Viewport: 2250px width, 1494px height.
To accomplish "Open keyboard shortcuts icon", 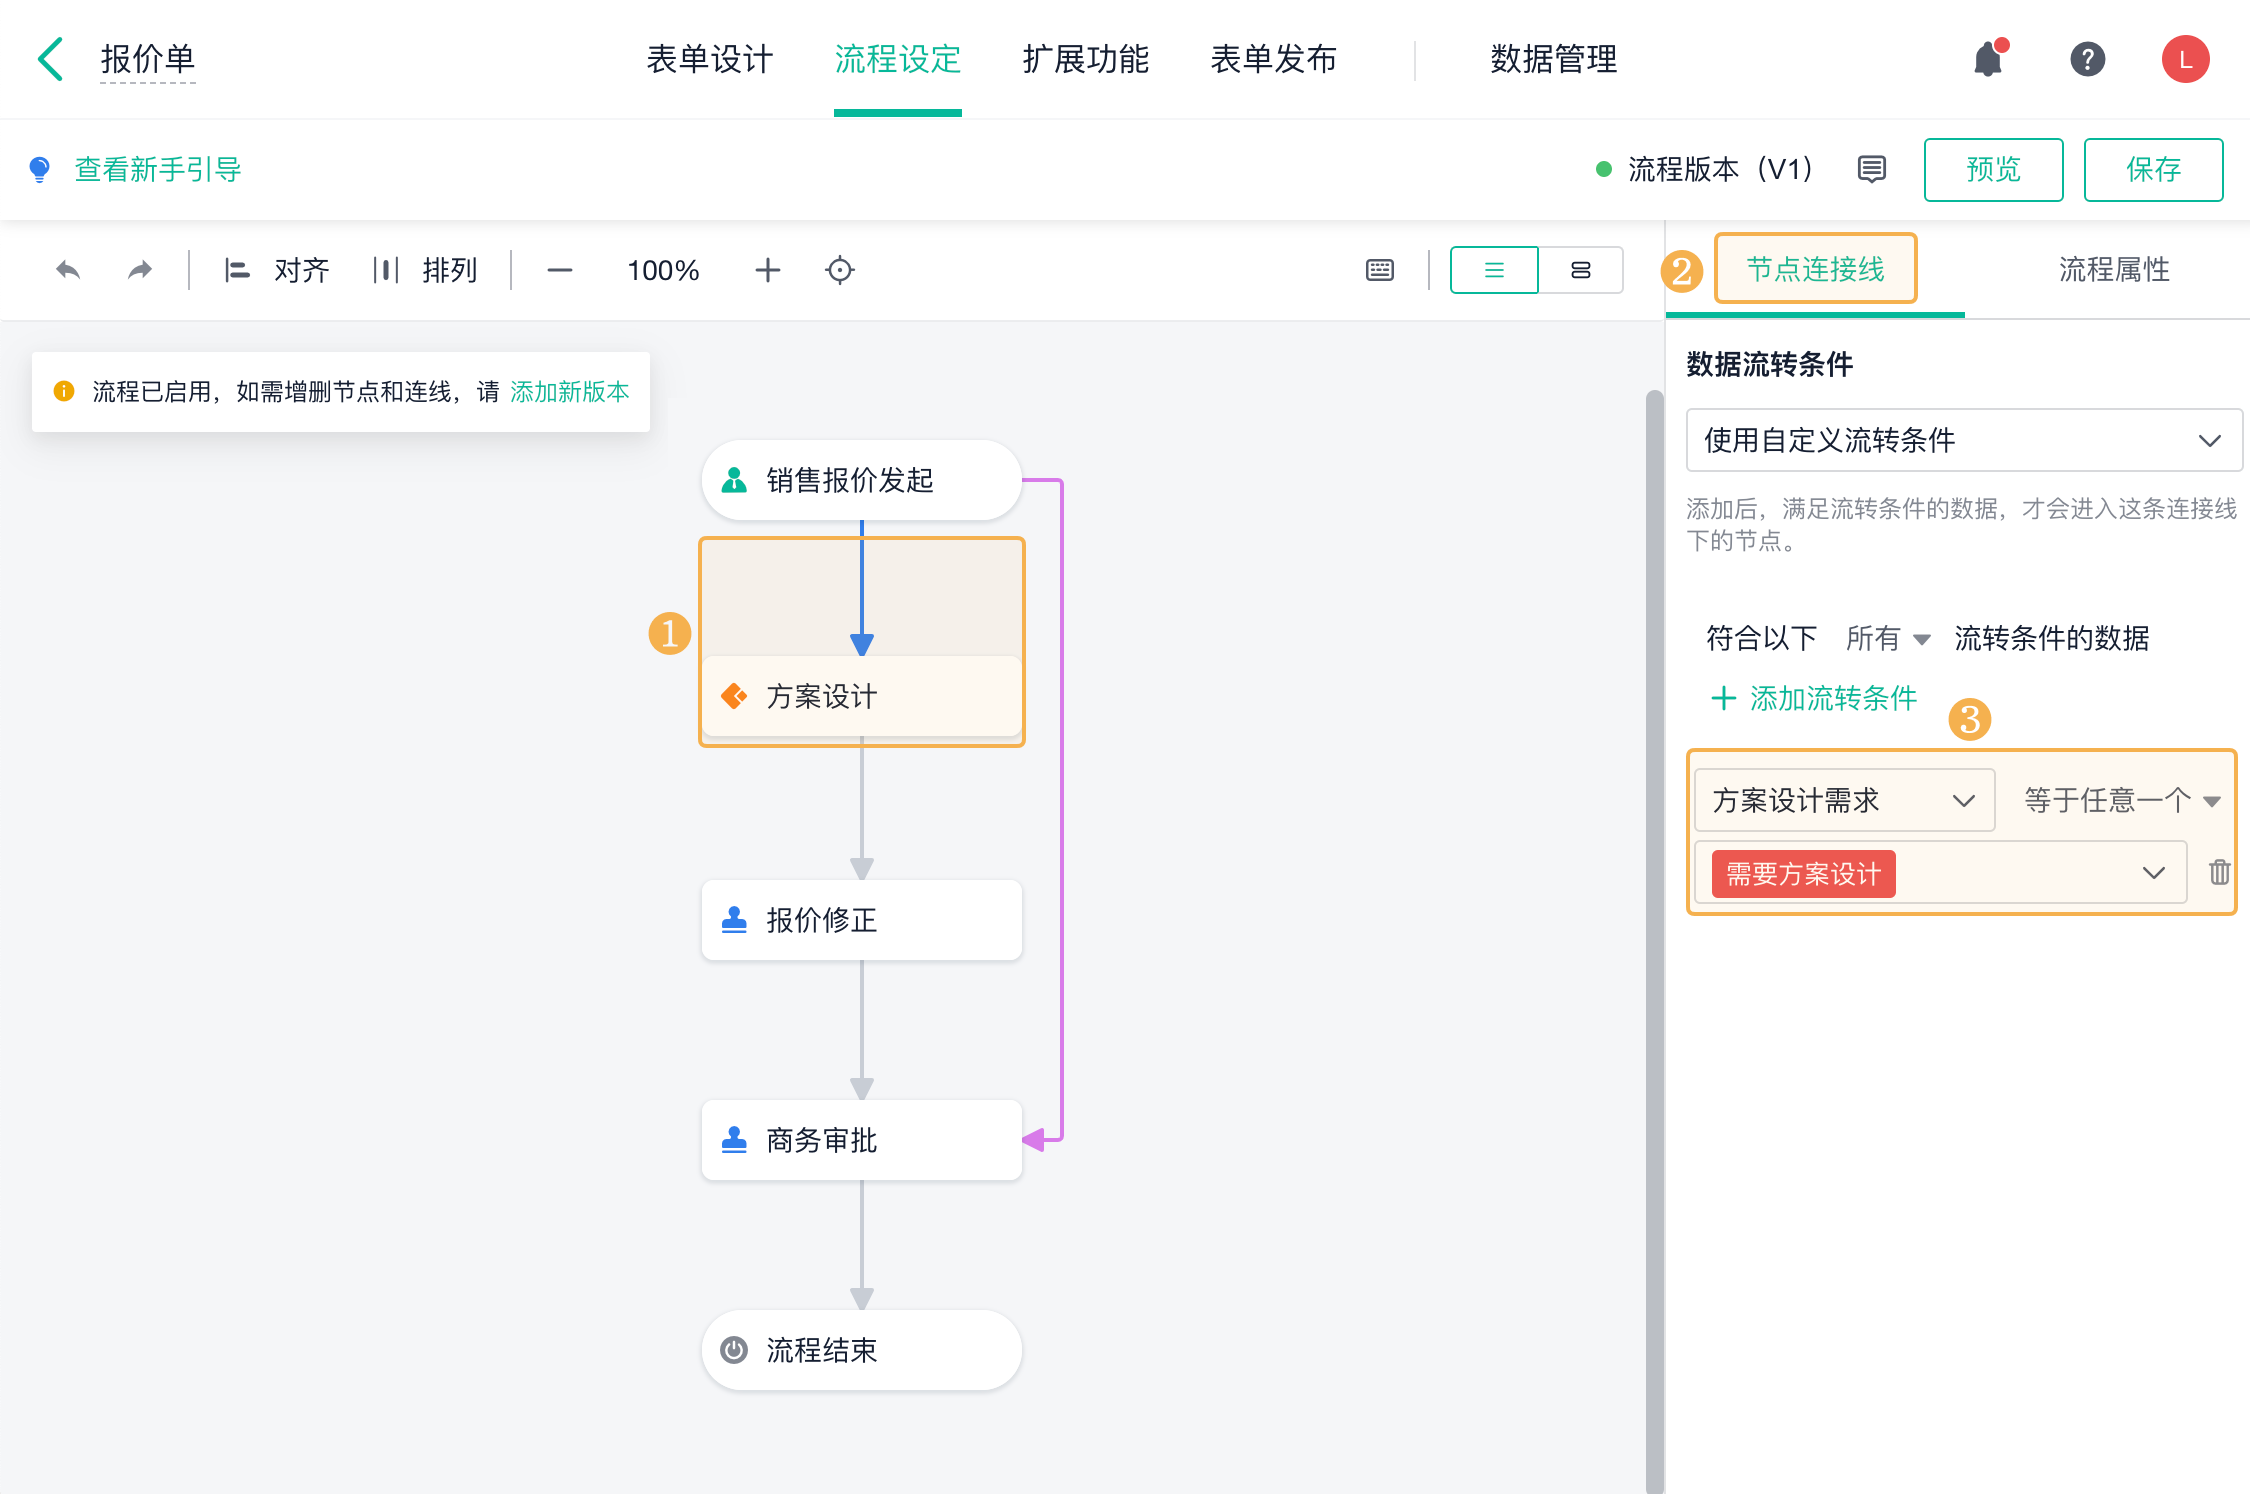I will [1380, 270].
